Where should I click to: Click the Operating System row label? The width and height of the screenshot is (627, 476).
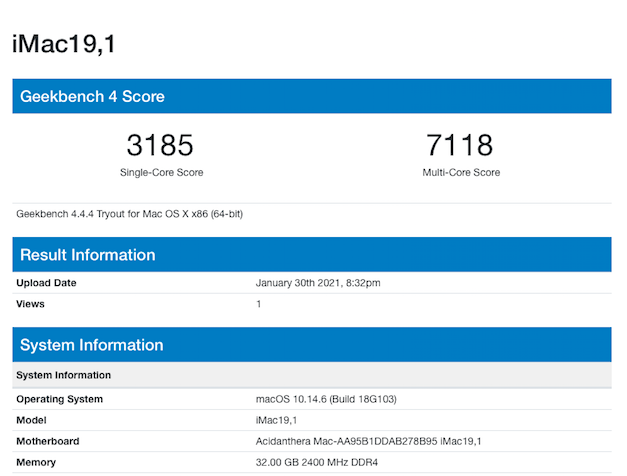[x=59, y=399]
